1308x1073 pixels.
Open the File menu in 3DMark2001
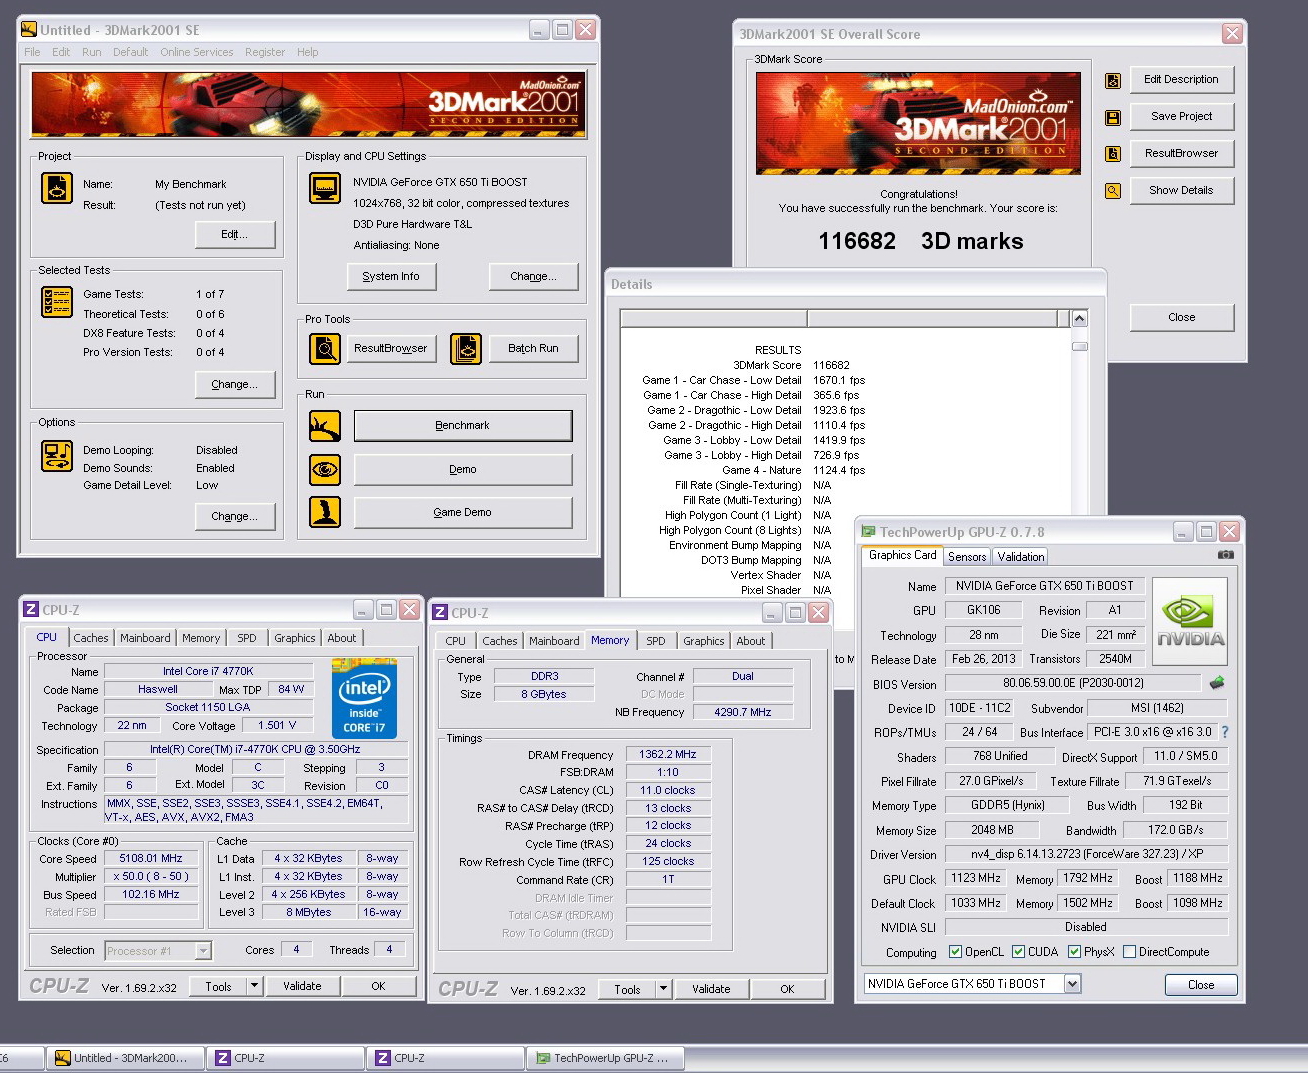pyautogui.click(x=32, y=52)
